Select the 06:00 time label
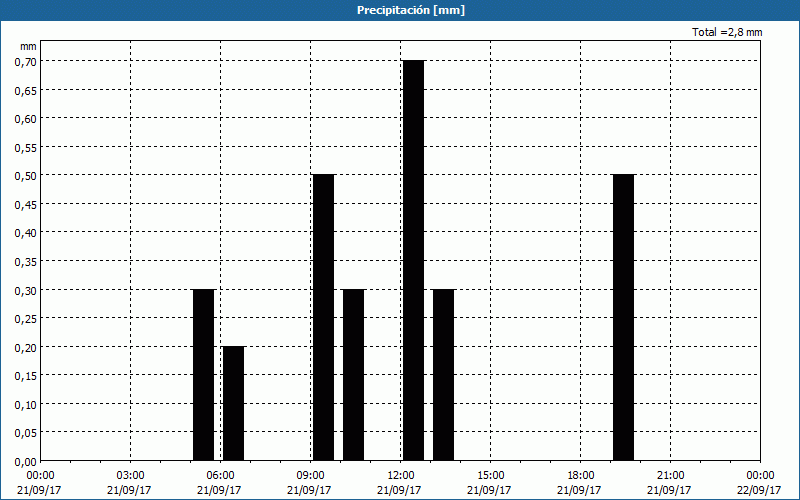 [221, 476]
